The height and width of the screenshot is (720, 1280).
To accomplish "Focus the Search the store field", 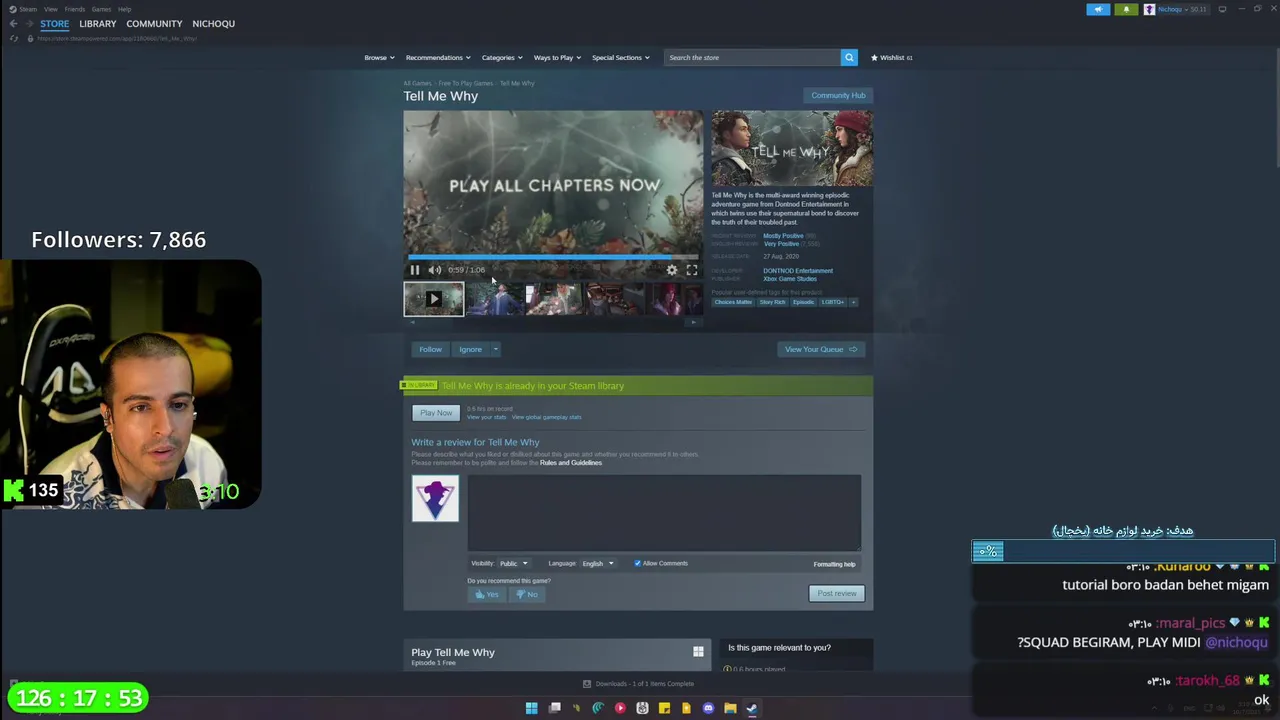I will pyautogui.click(x=752, y=57).
